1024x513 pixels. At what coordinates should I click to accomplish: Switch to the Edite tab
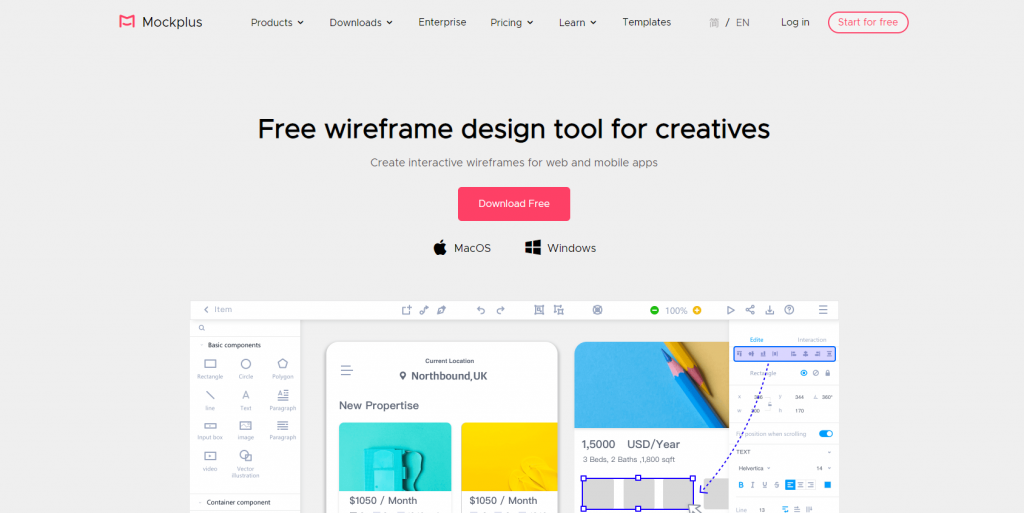[x=756, y=339]
